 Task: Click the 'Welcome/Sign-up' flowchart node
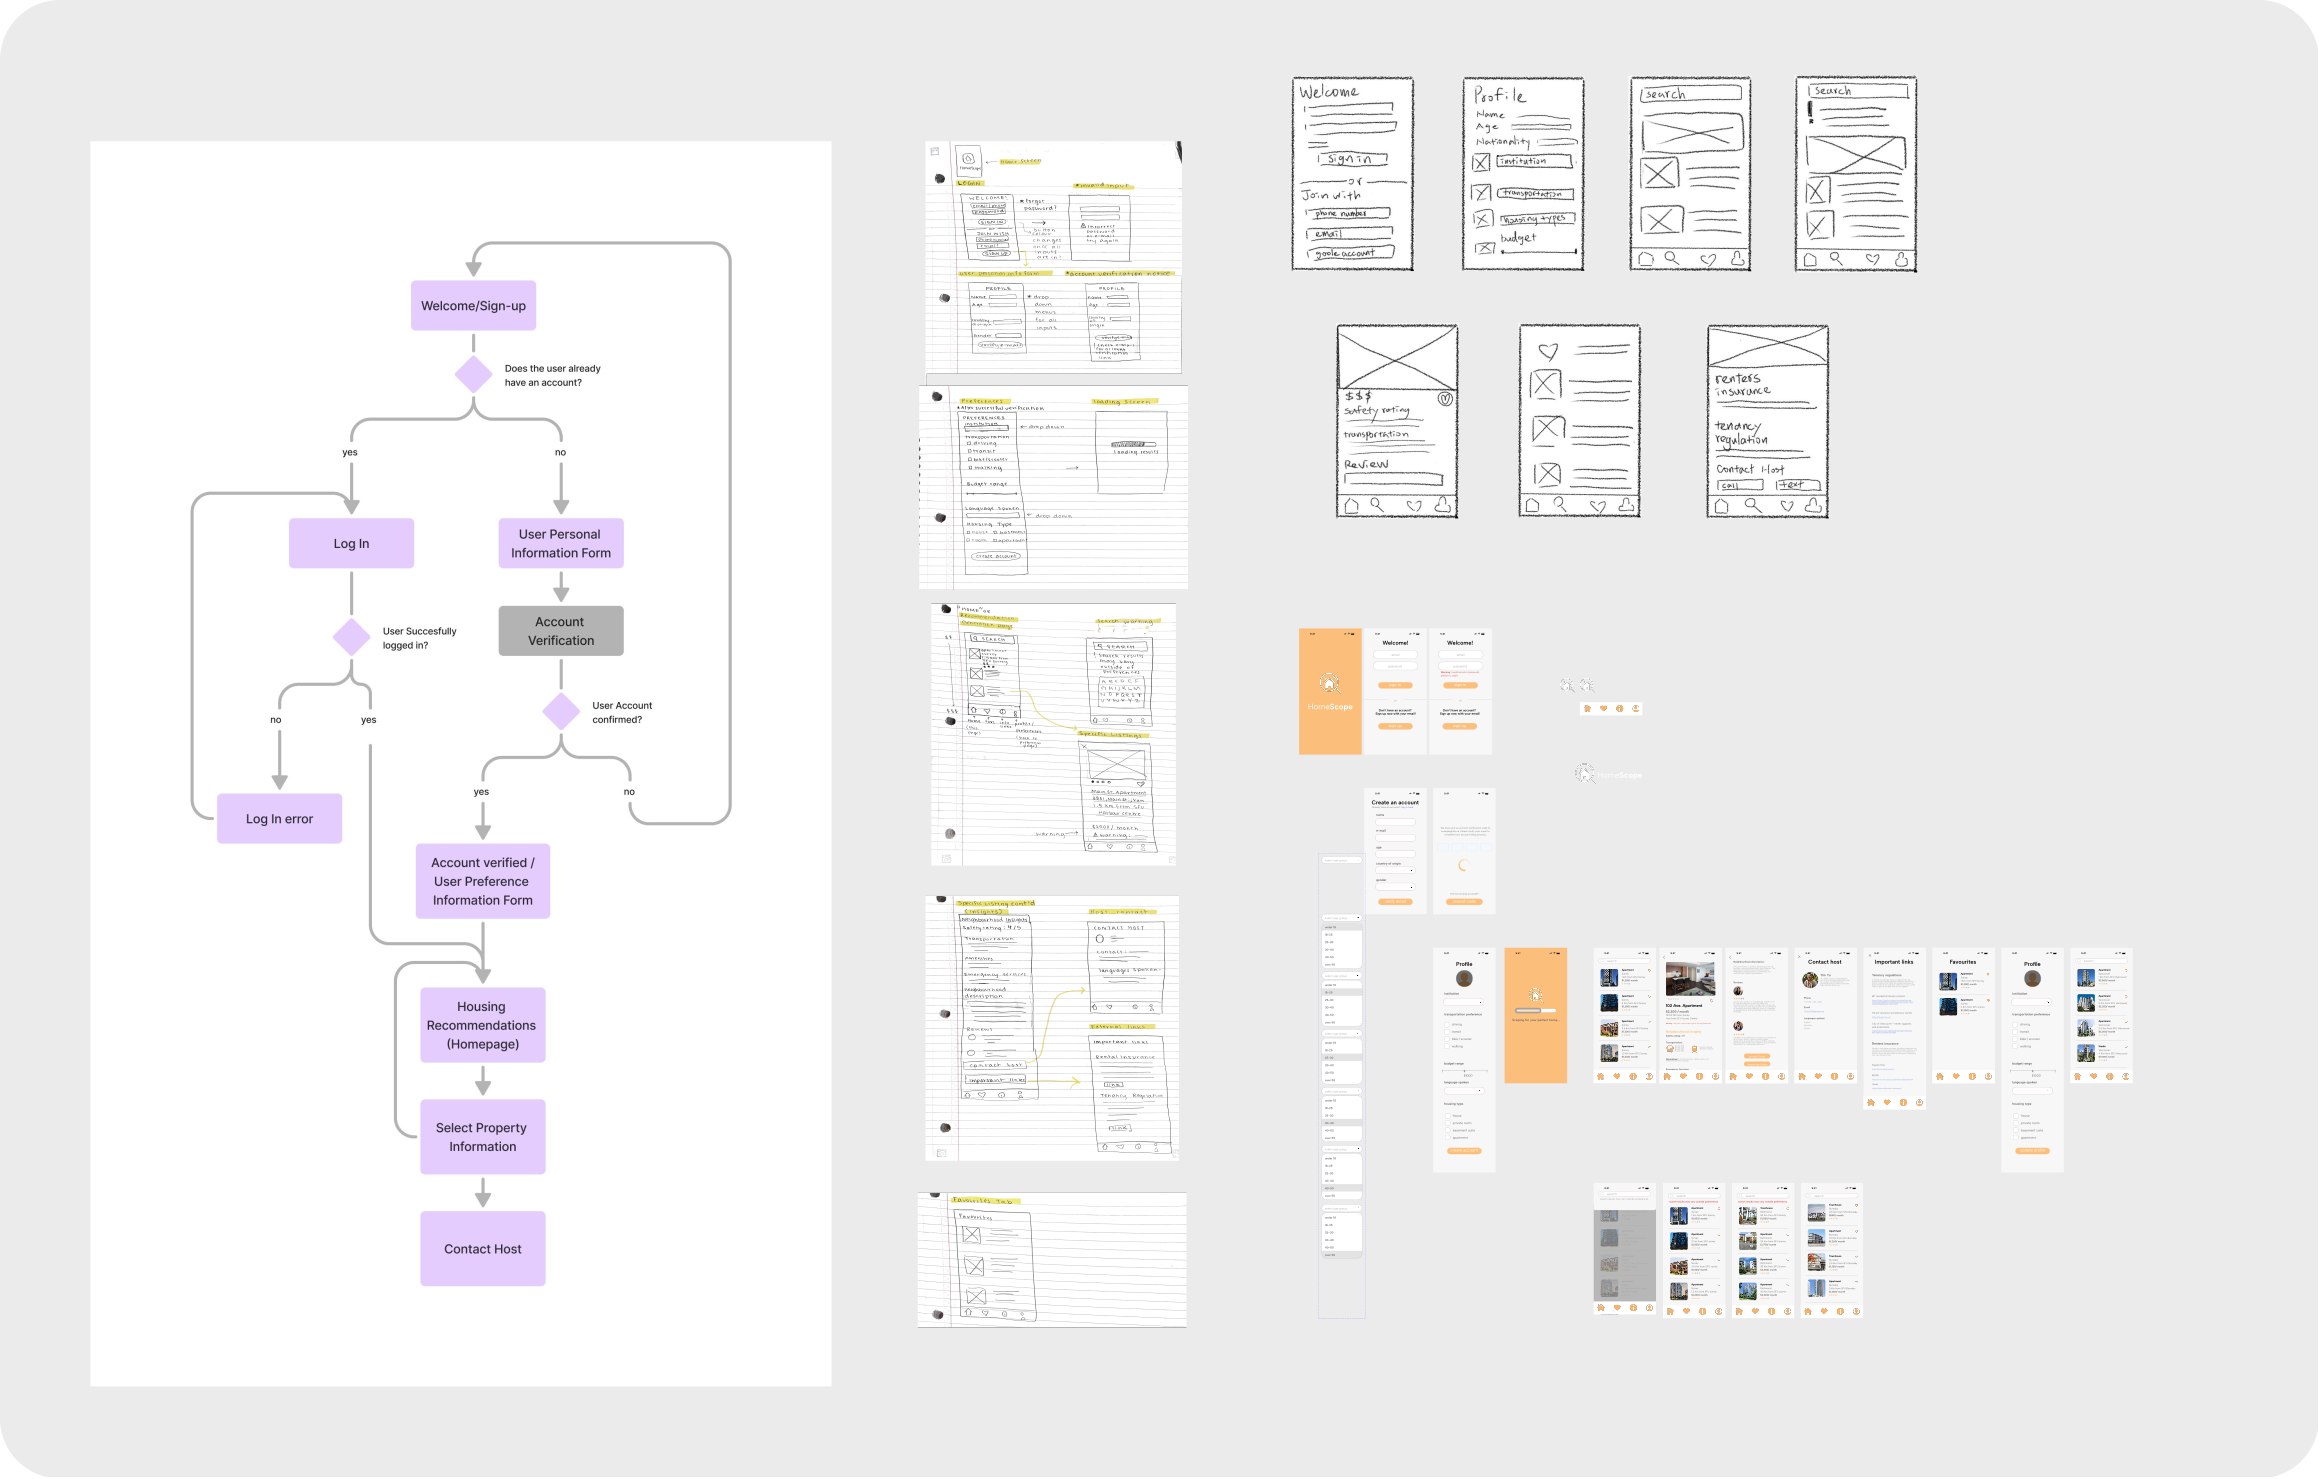tap(473, 306)
